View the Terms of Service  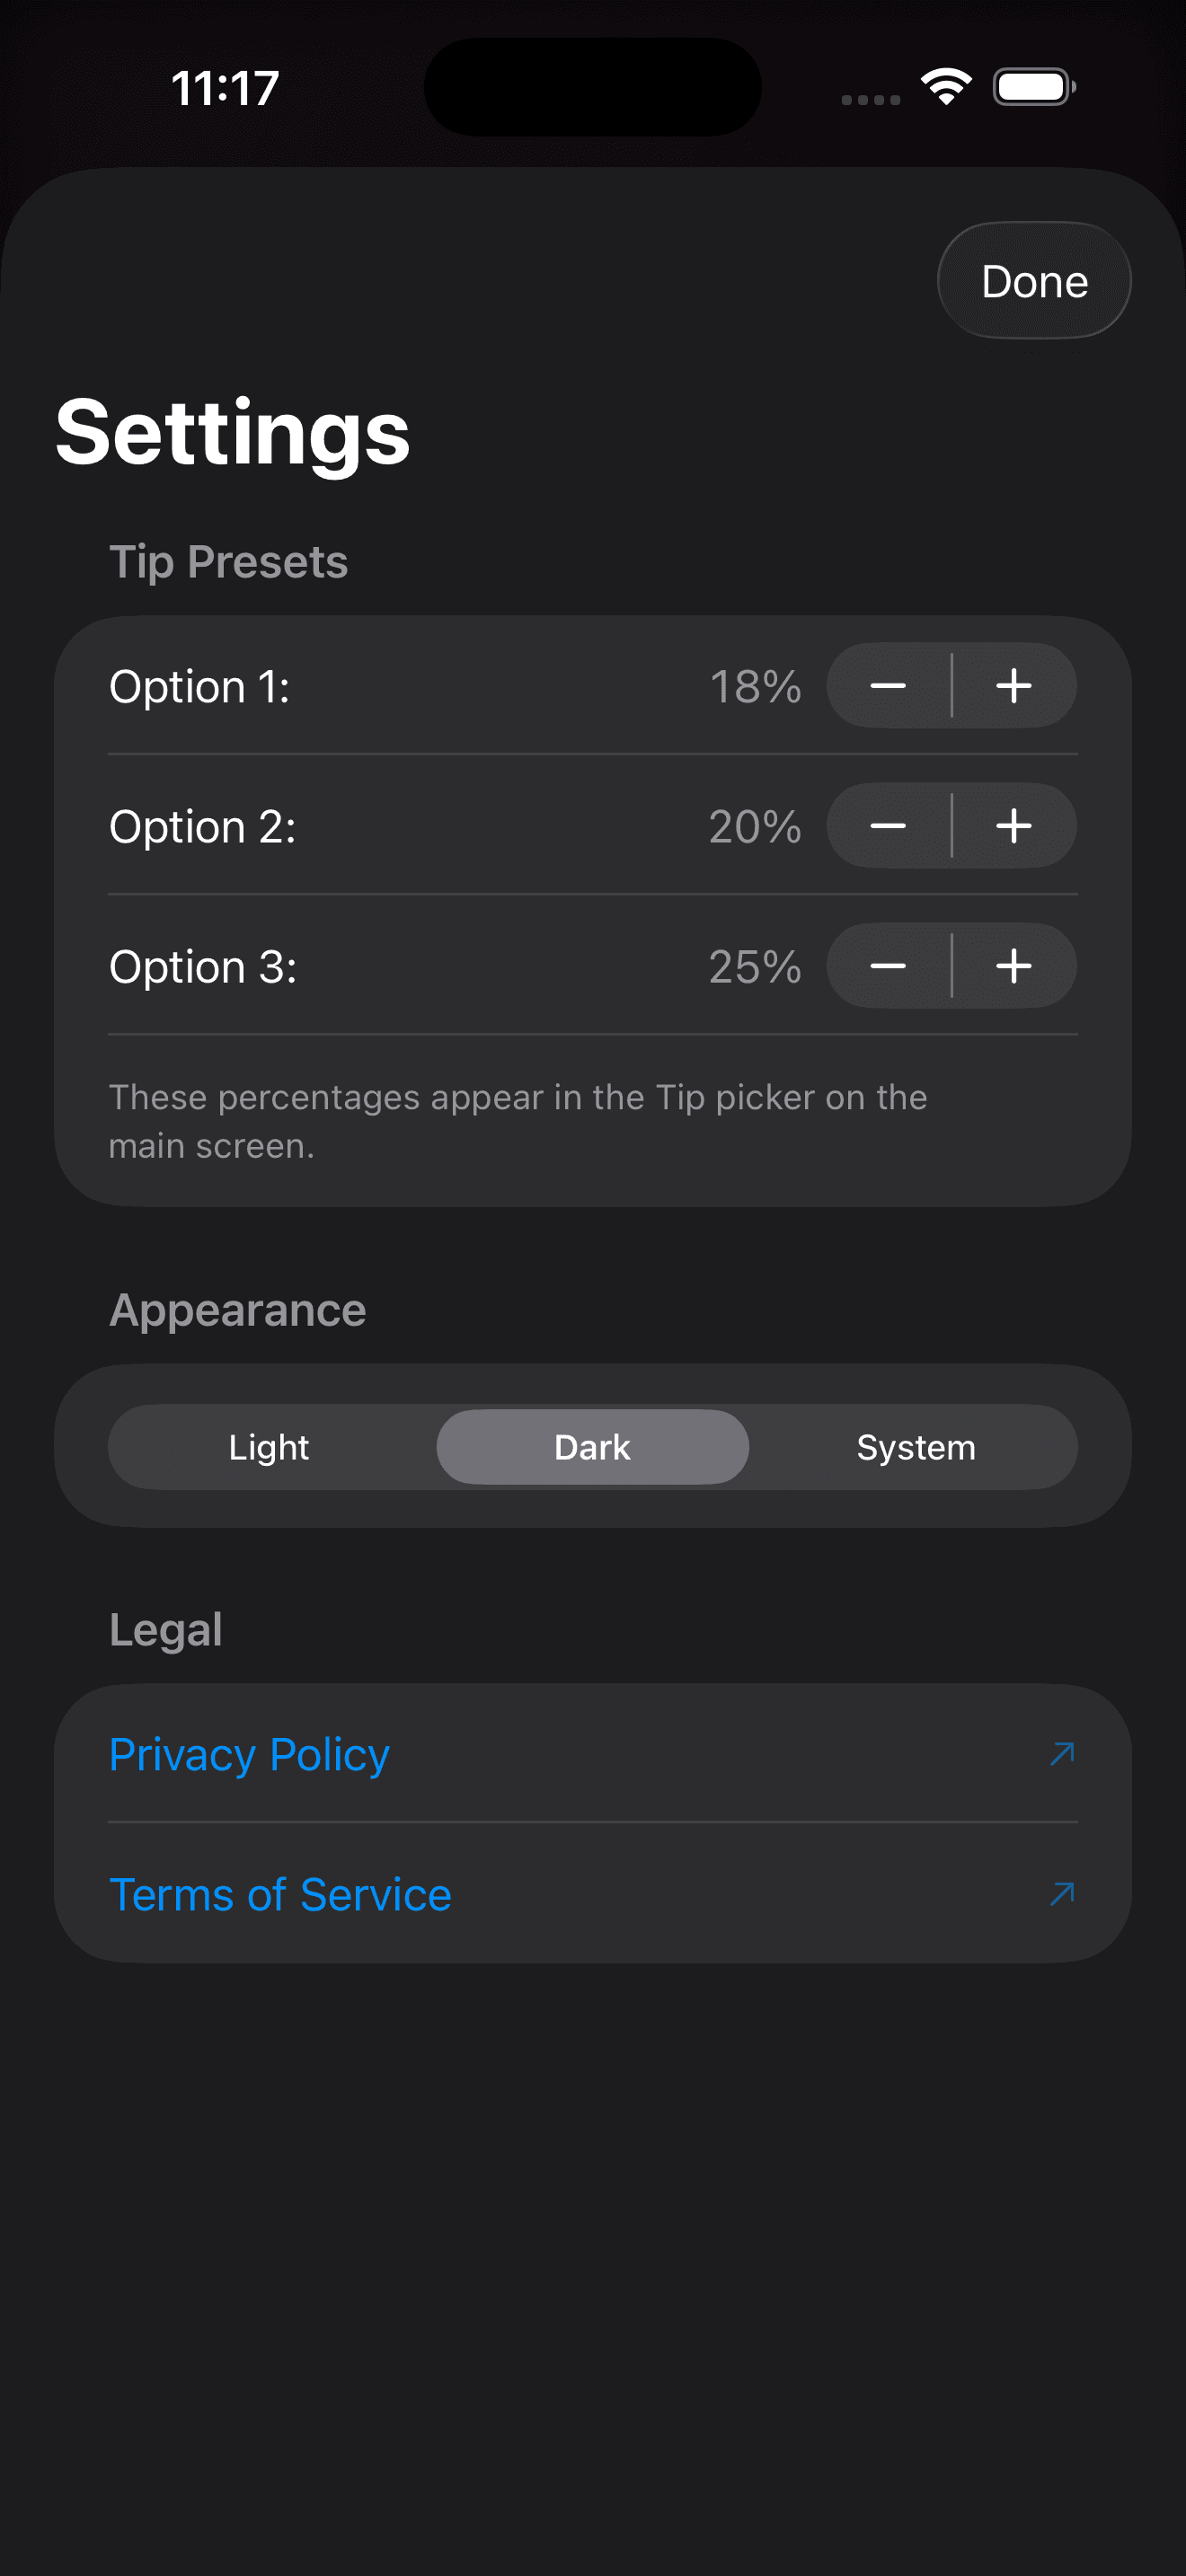[x=280, y=1893]
